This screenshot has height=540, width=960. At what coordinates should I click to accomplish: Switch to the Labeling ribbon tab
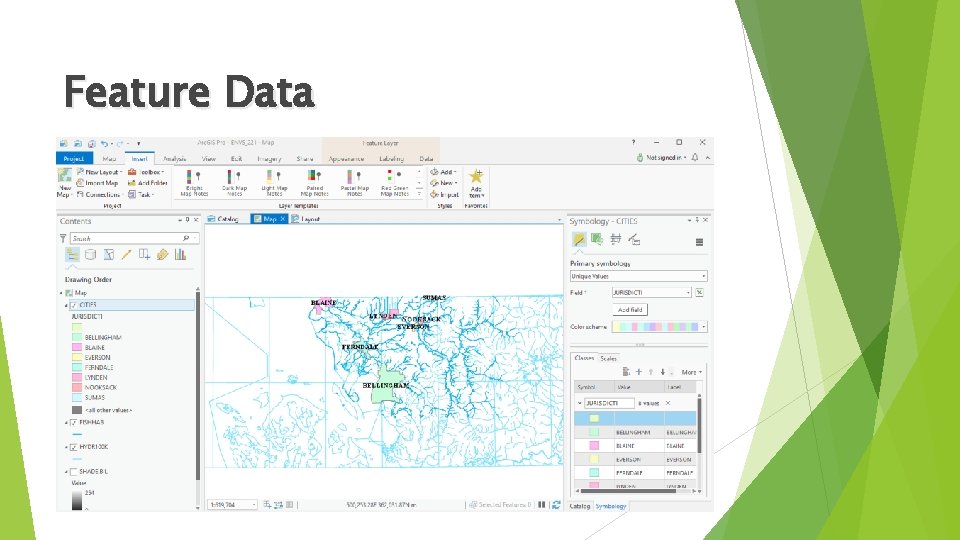(391, 159)
